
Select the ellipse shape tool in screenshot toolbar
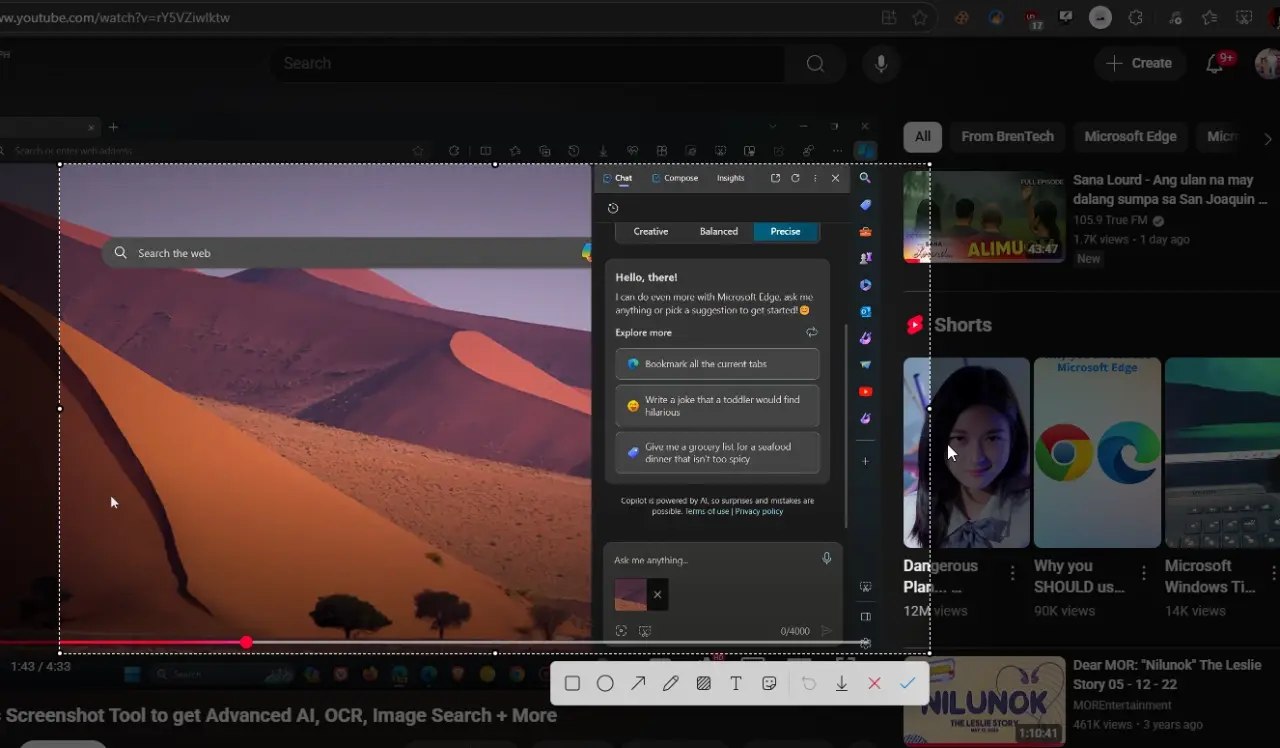pyautogui.click(x=605, y=683)
